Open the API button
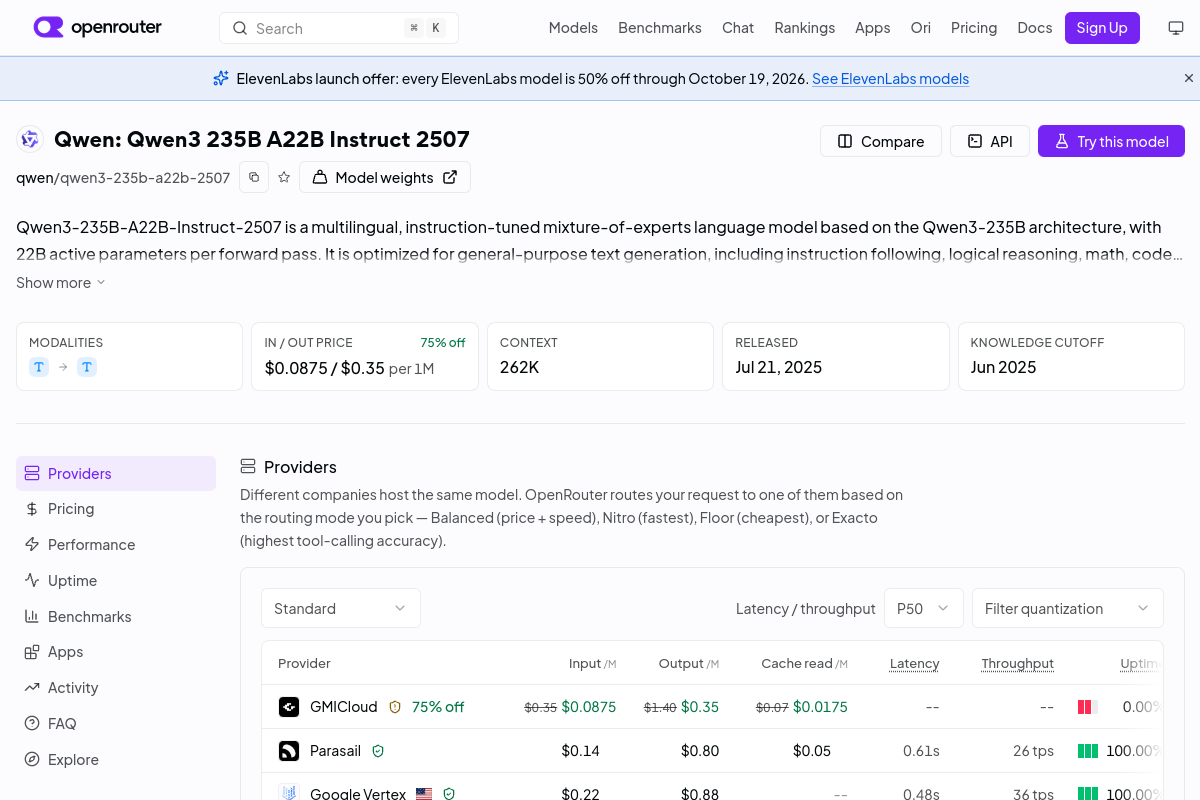 click(989, 141)
